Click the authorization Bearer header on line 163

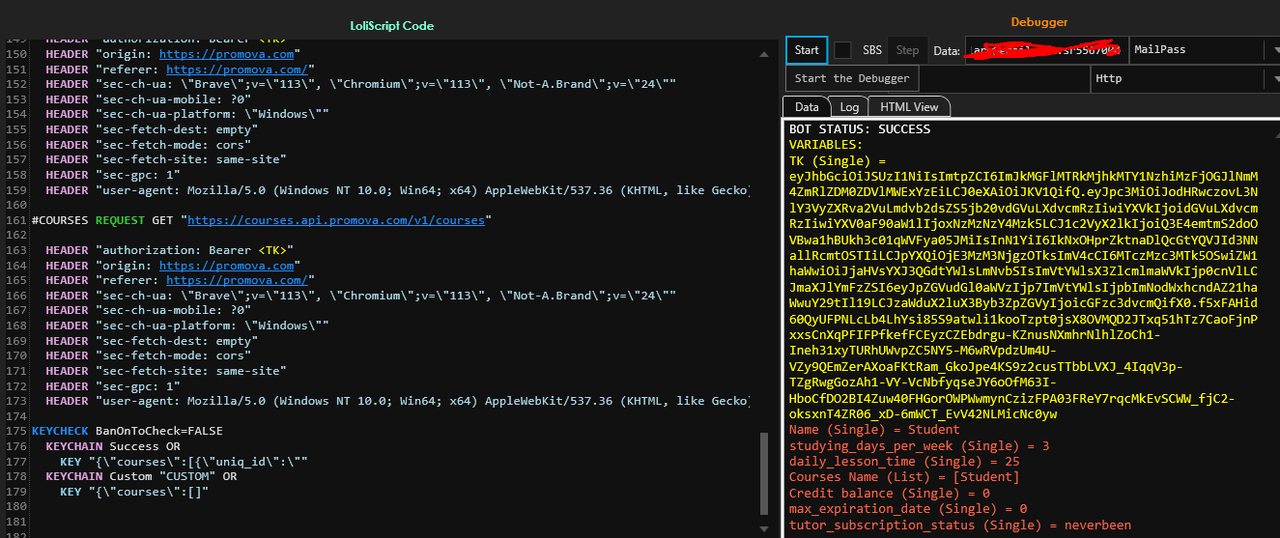point(170,250)
